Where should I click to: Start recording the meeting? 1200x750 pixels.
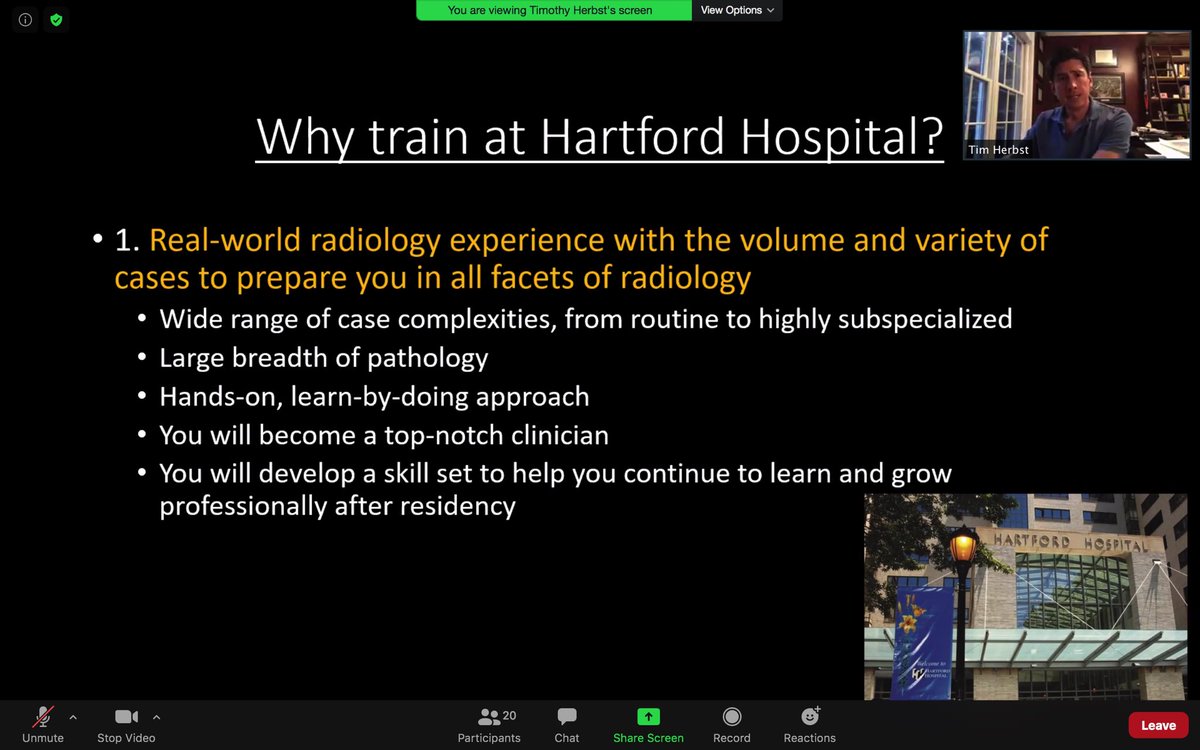click(x=731, y=725)
